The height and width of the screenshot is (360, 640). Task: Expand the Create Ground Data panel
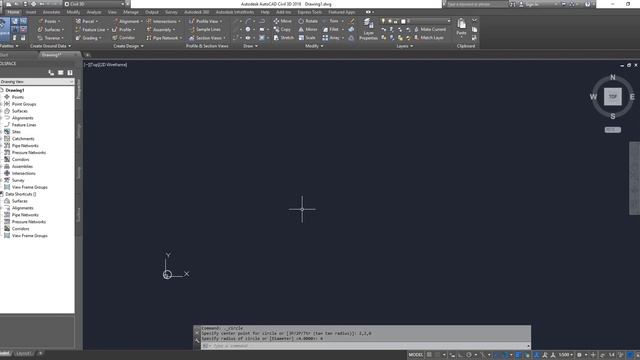(51, 46)
